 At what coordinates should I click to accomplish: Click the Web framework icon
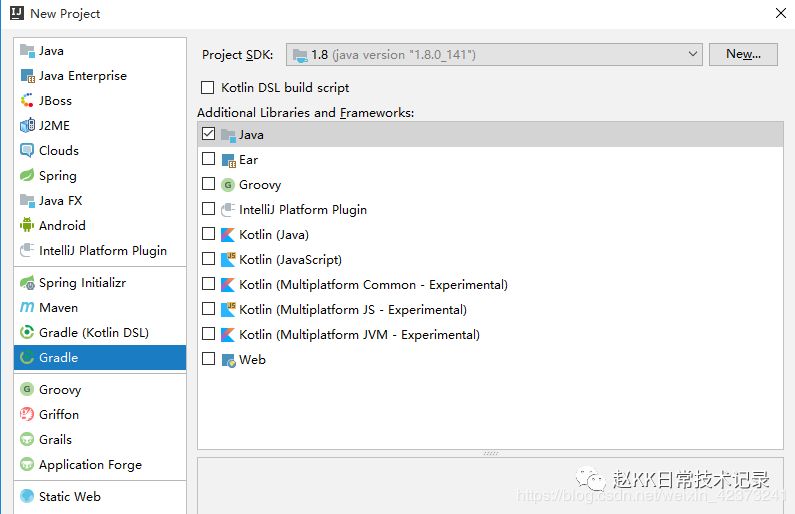click(x=229, y=360)
